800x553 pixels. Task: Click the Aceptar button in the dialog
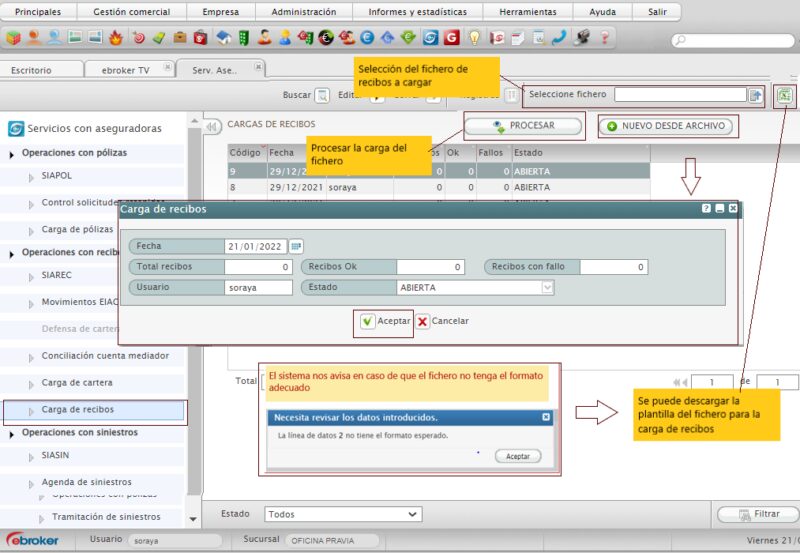(381, 321)
